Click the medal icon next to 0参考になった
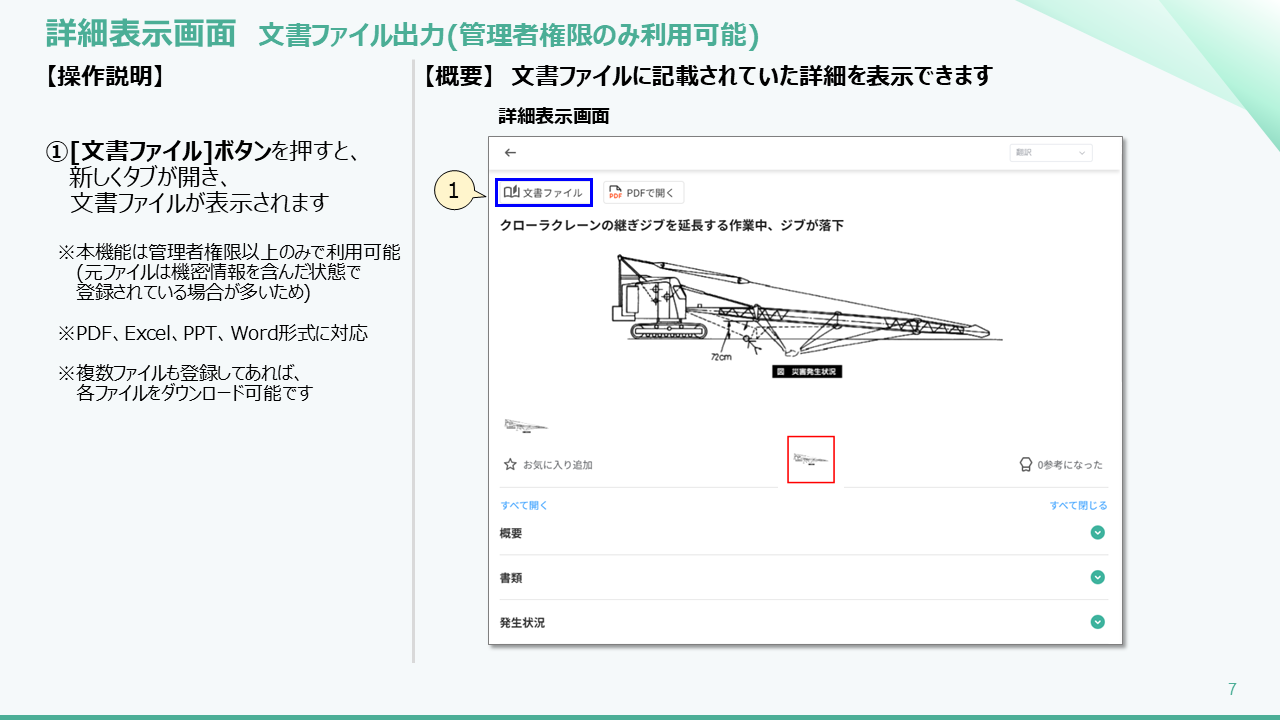This screenshot has height=720, width=1280. coord(1025,464)
